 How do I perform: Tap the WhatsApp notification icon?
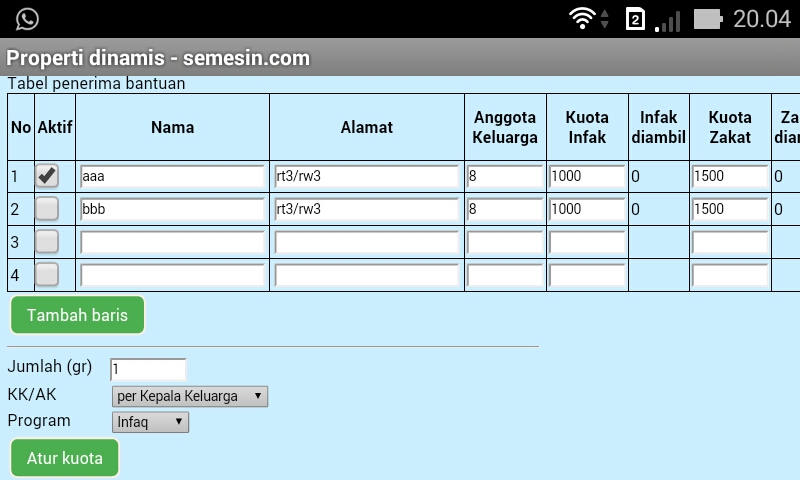point(27,19)
